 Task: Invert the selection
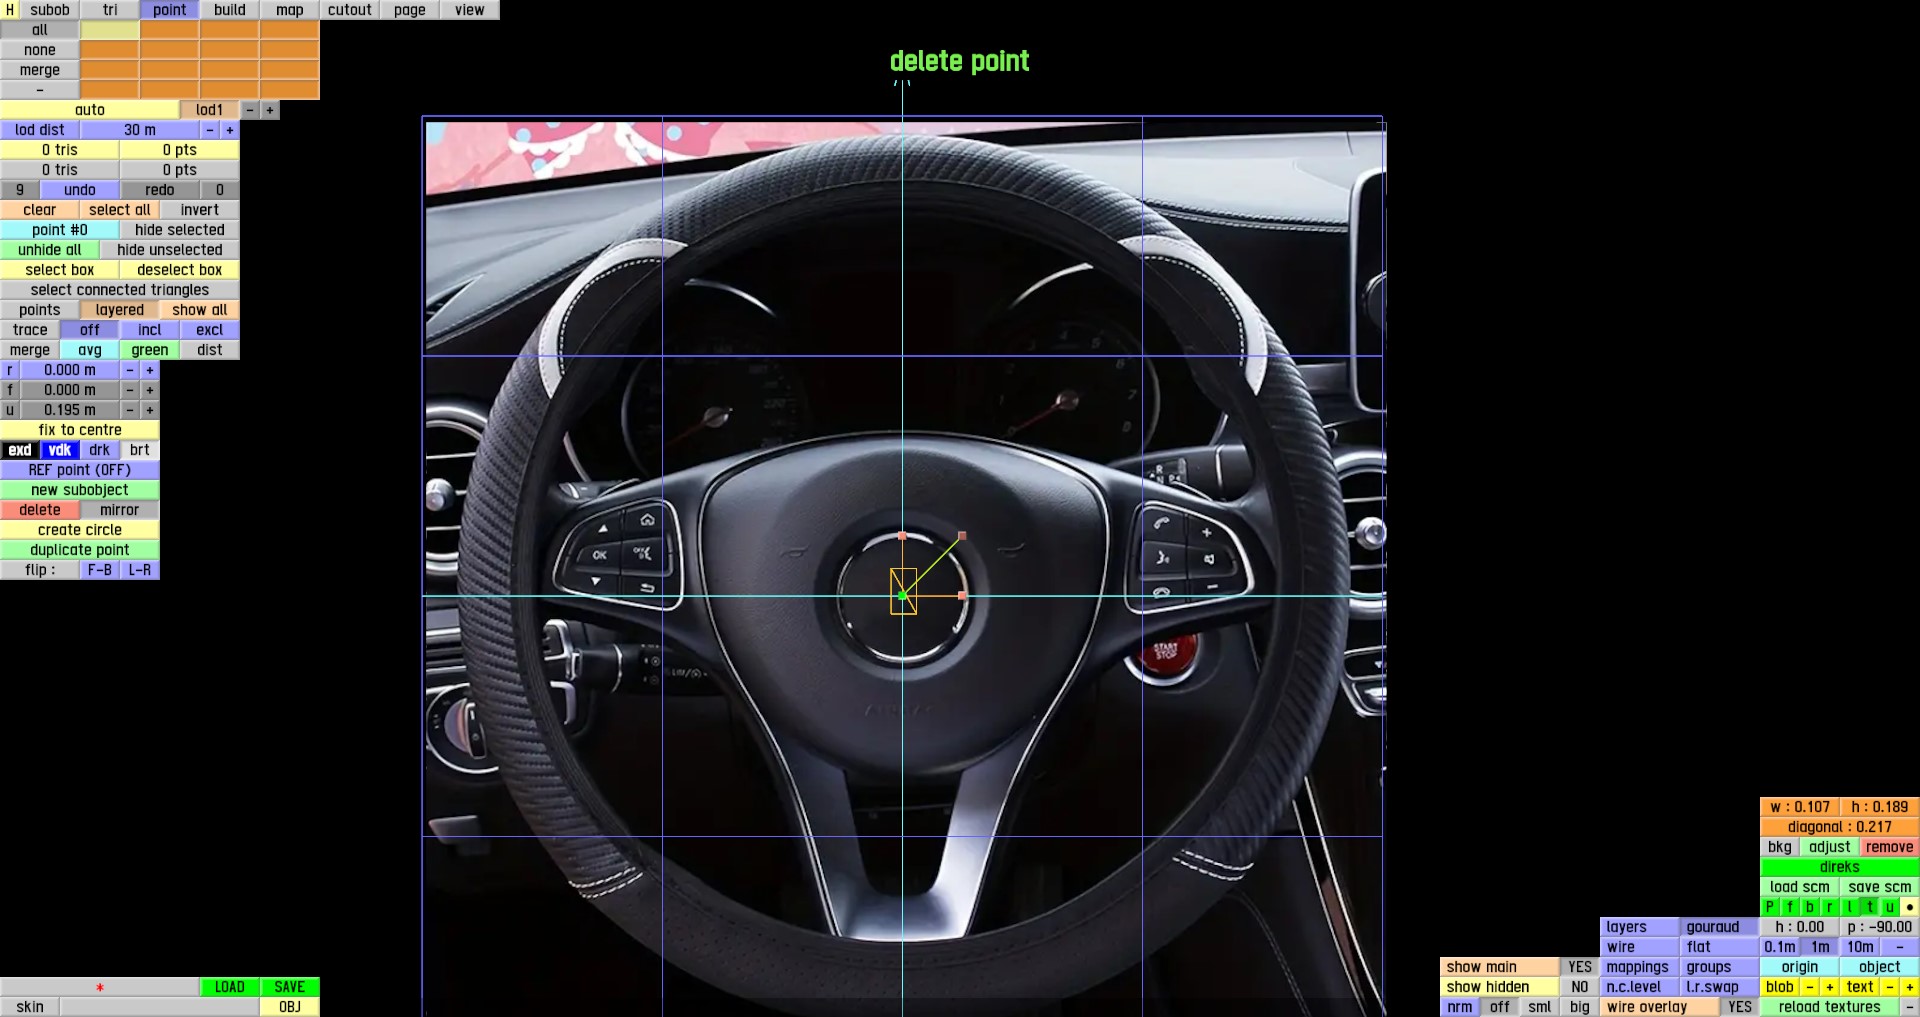coord(200,210)
